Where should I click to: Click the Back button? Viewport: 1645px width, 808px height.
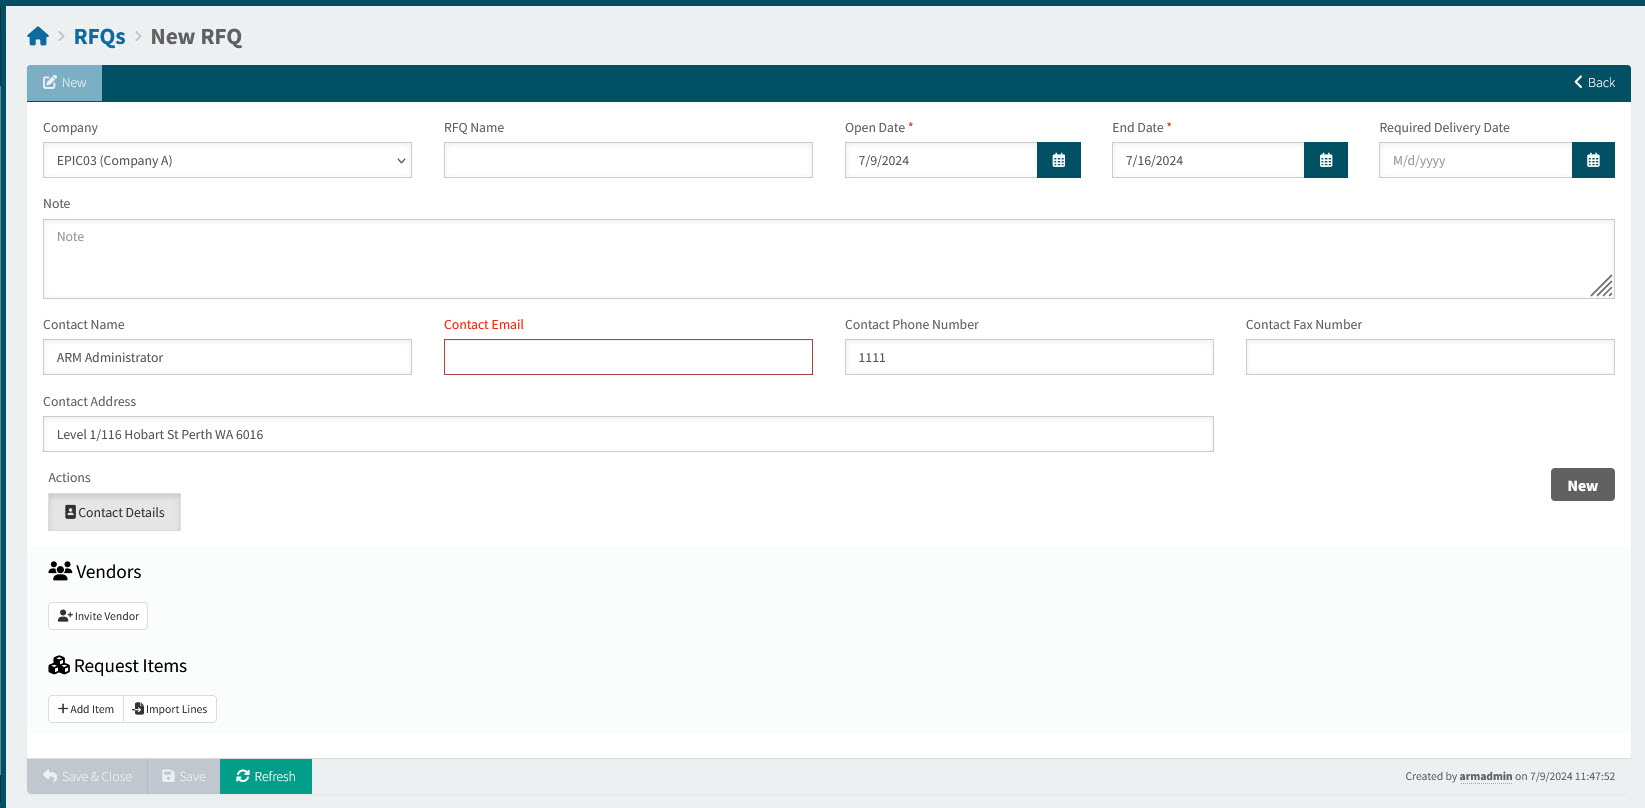tap(1594, 83)
